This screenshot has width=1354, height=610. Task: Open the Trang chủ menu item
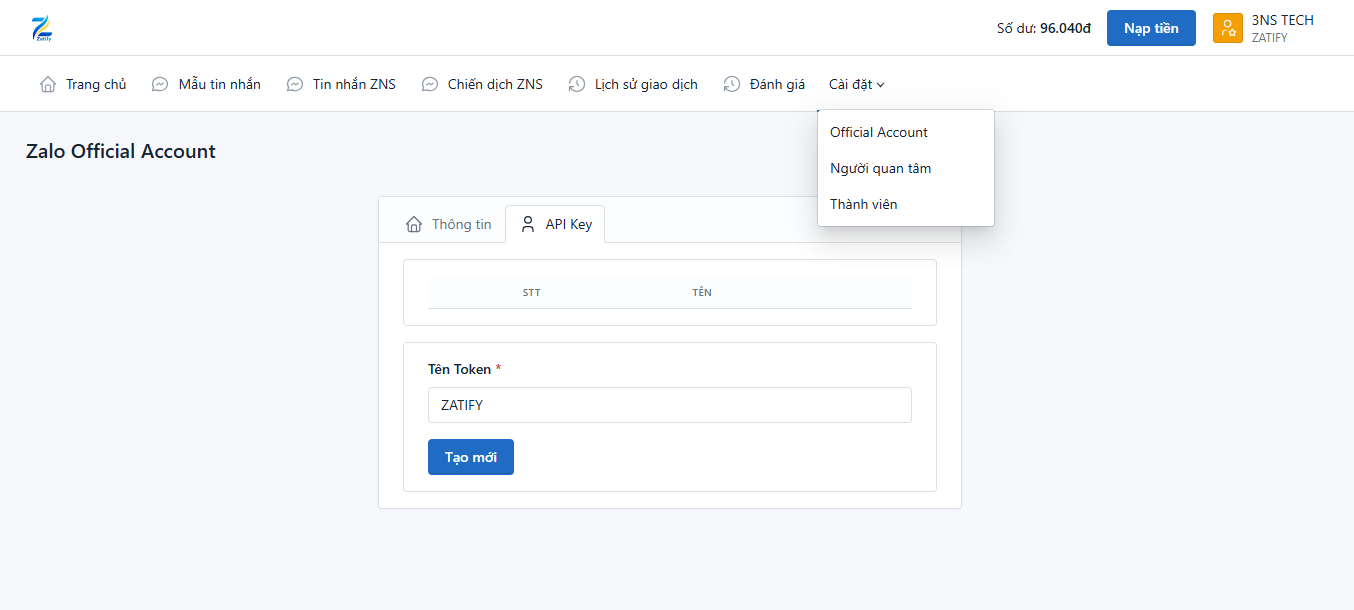click(x=83, y=84)
